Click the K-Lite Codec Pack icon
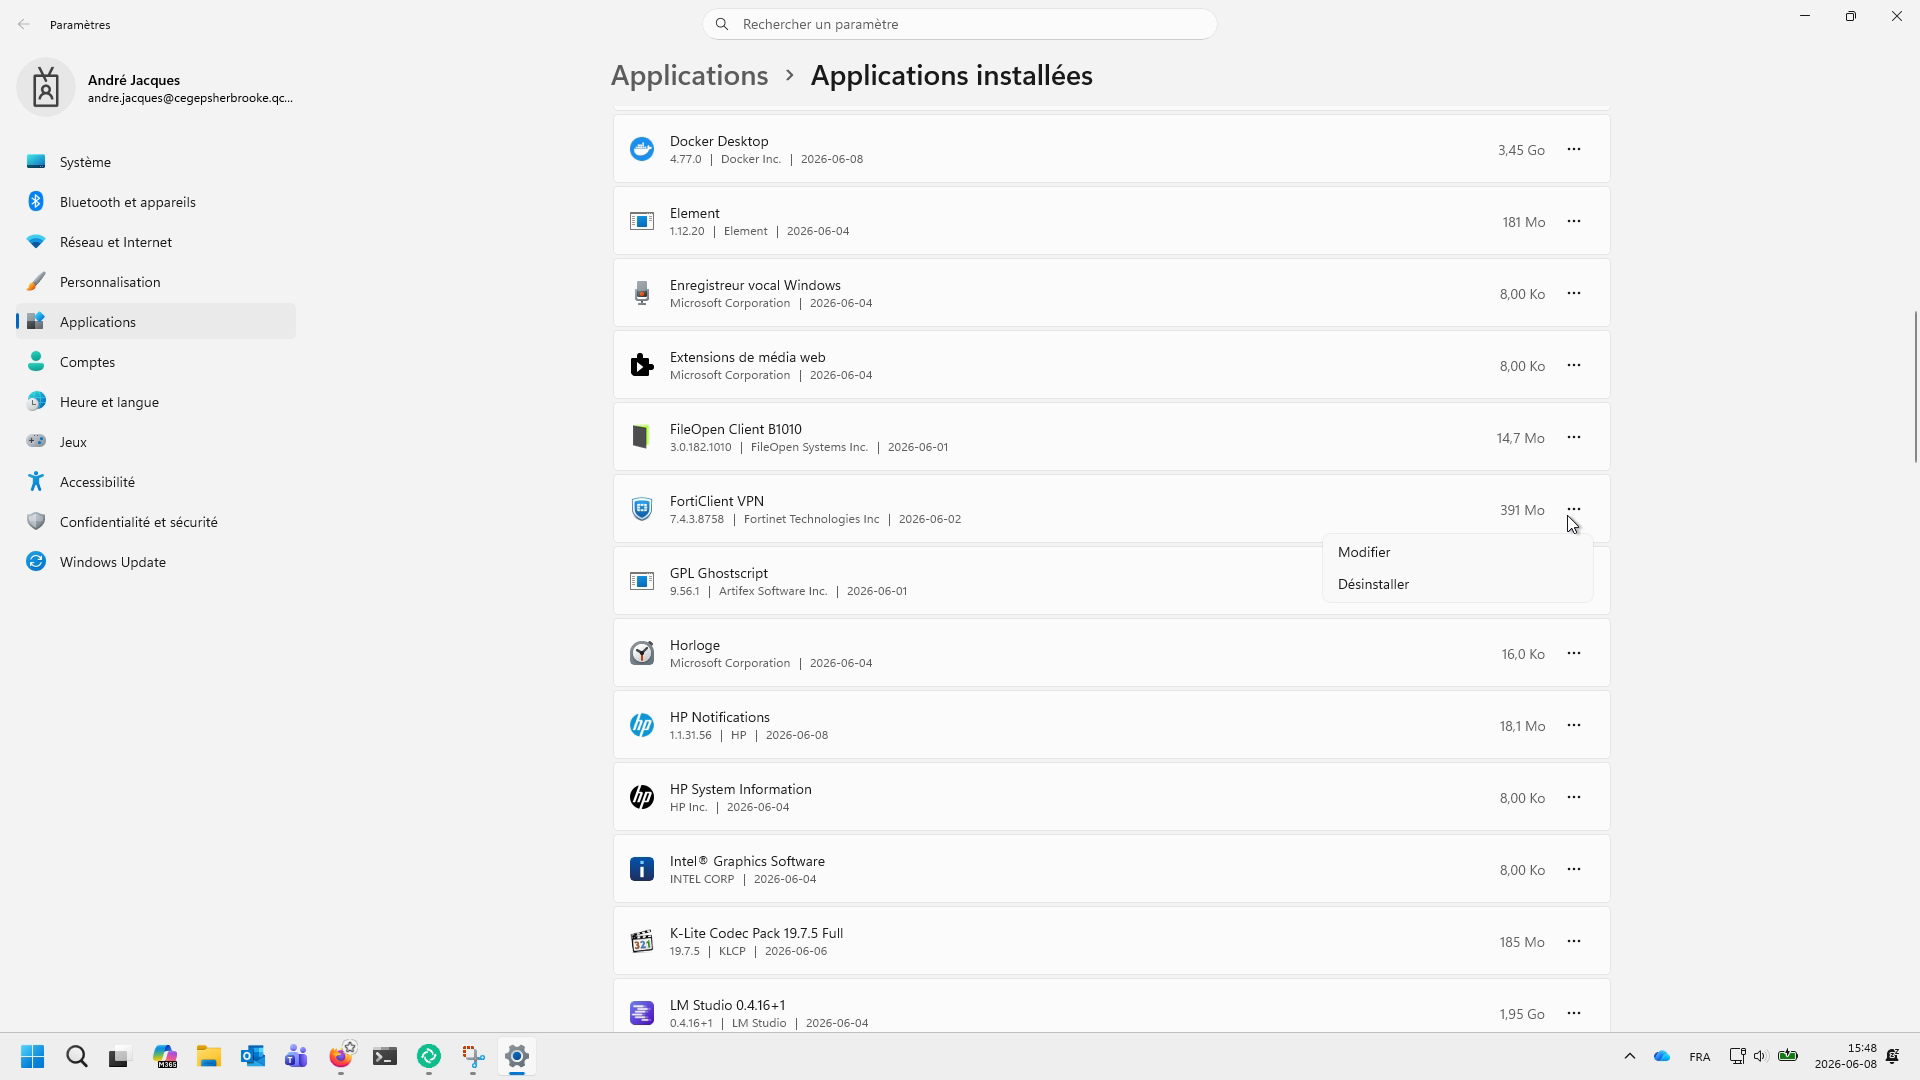 642,941
